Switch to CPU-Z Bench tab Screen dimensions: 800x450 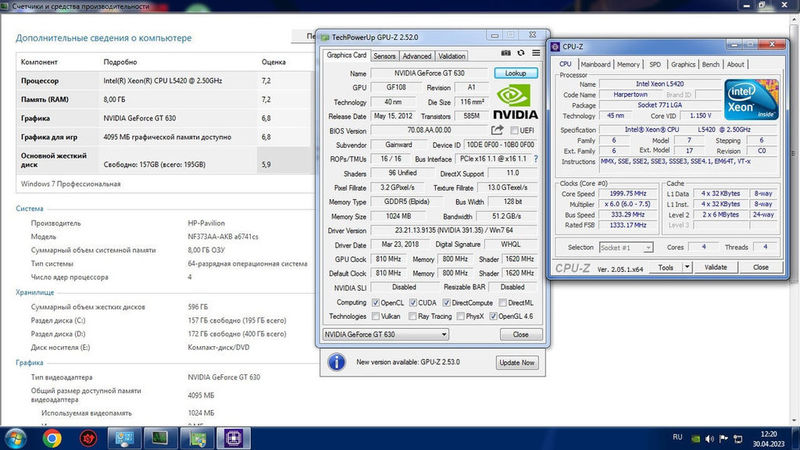(710, 64)
